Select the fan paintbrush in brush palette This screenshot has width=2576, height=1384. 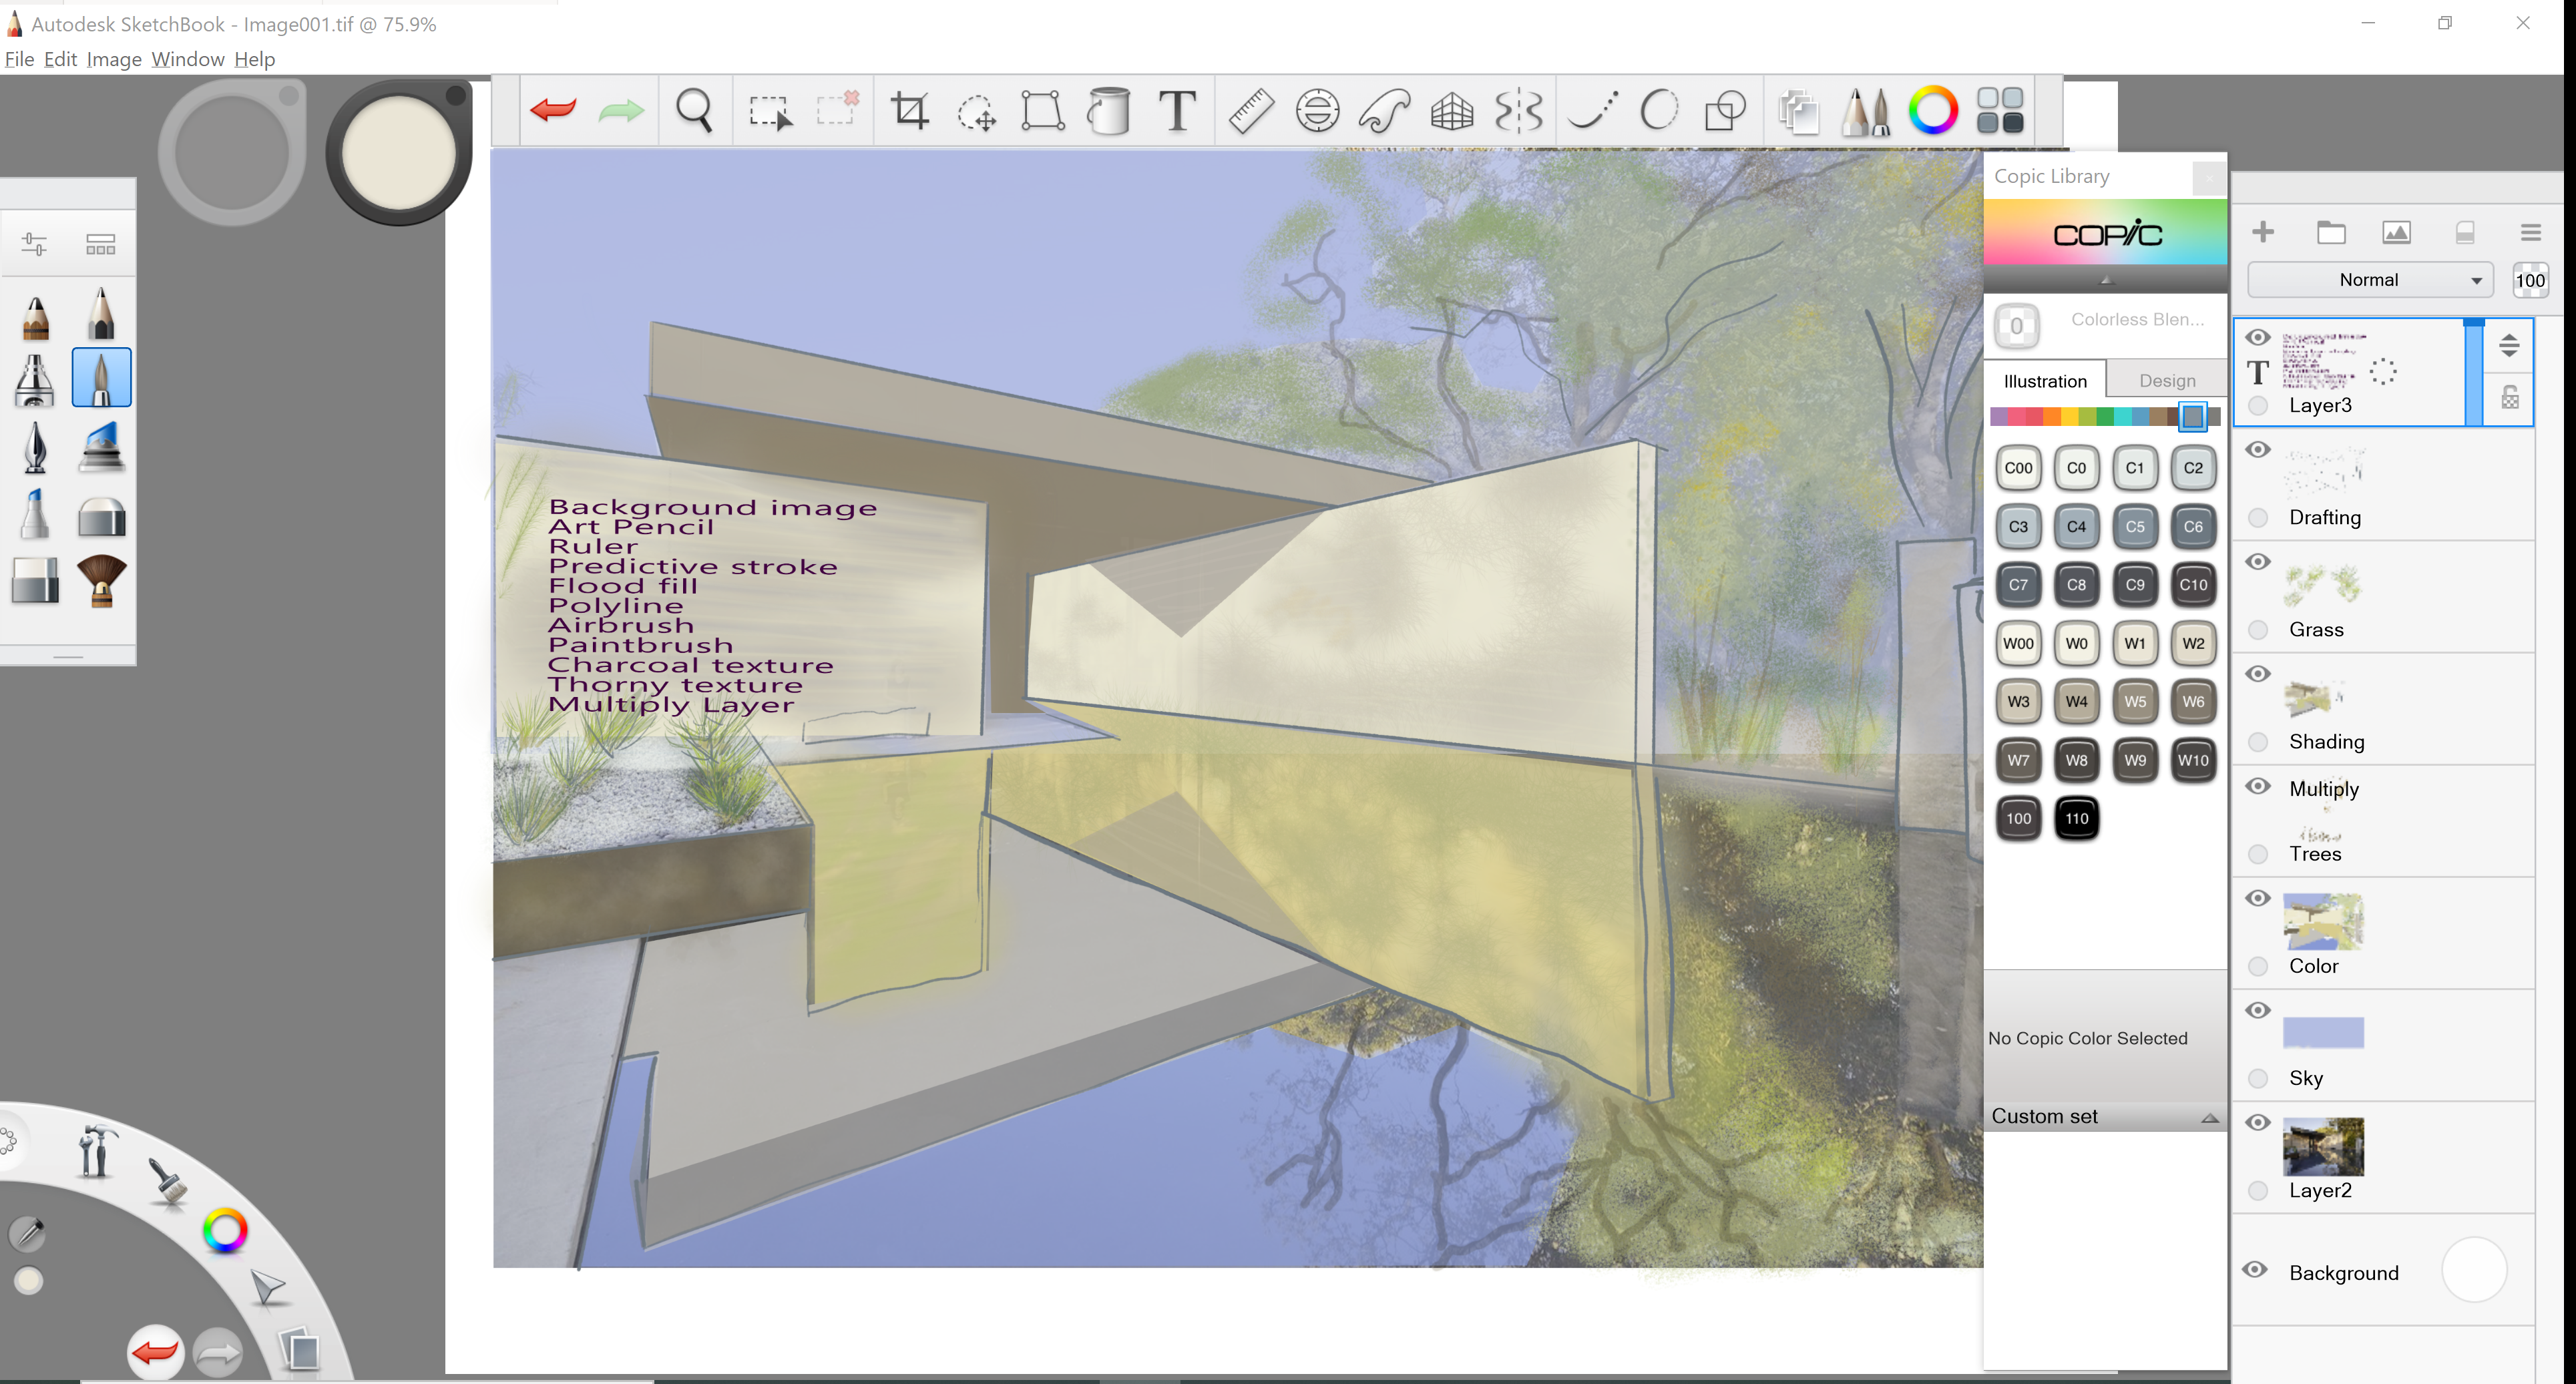click(101, 581)
